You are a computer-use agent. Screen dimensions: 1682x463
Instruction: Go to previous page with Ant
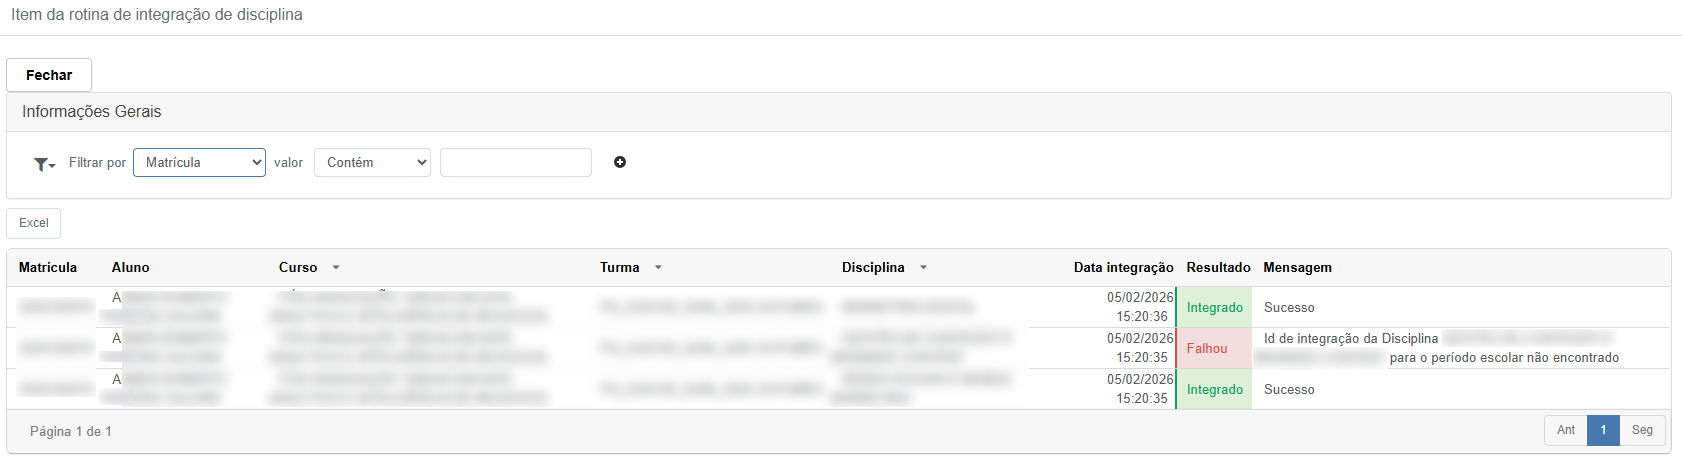pyautogui.click(x=1565, y=430)
